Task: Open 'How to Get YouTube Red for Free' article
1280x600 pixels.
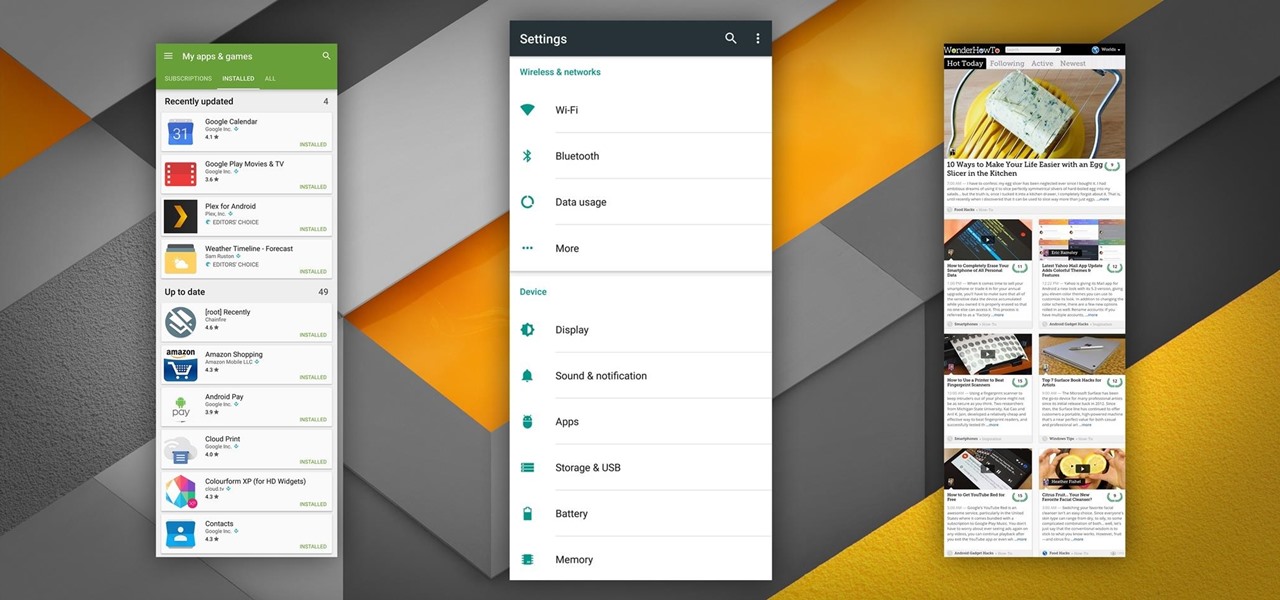Action: click(977, 497)
